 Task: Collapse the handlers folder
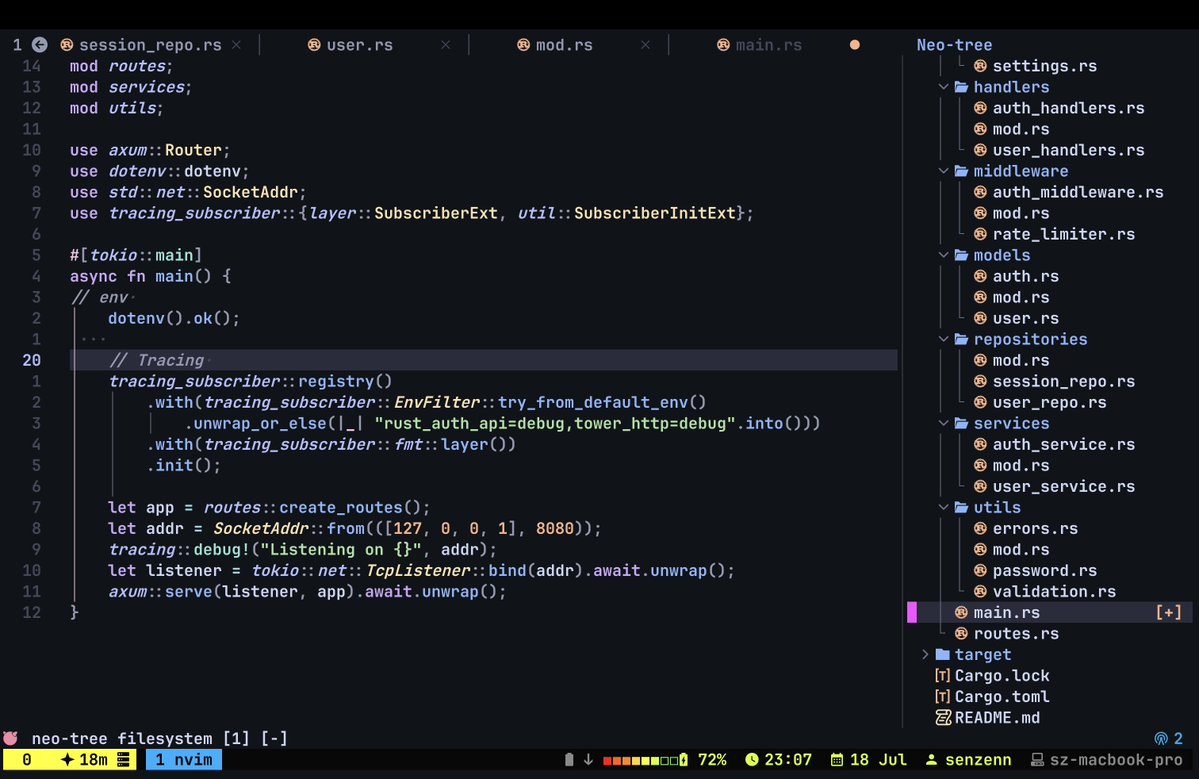pyautogui.click(x=944, y=87)
